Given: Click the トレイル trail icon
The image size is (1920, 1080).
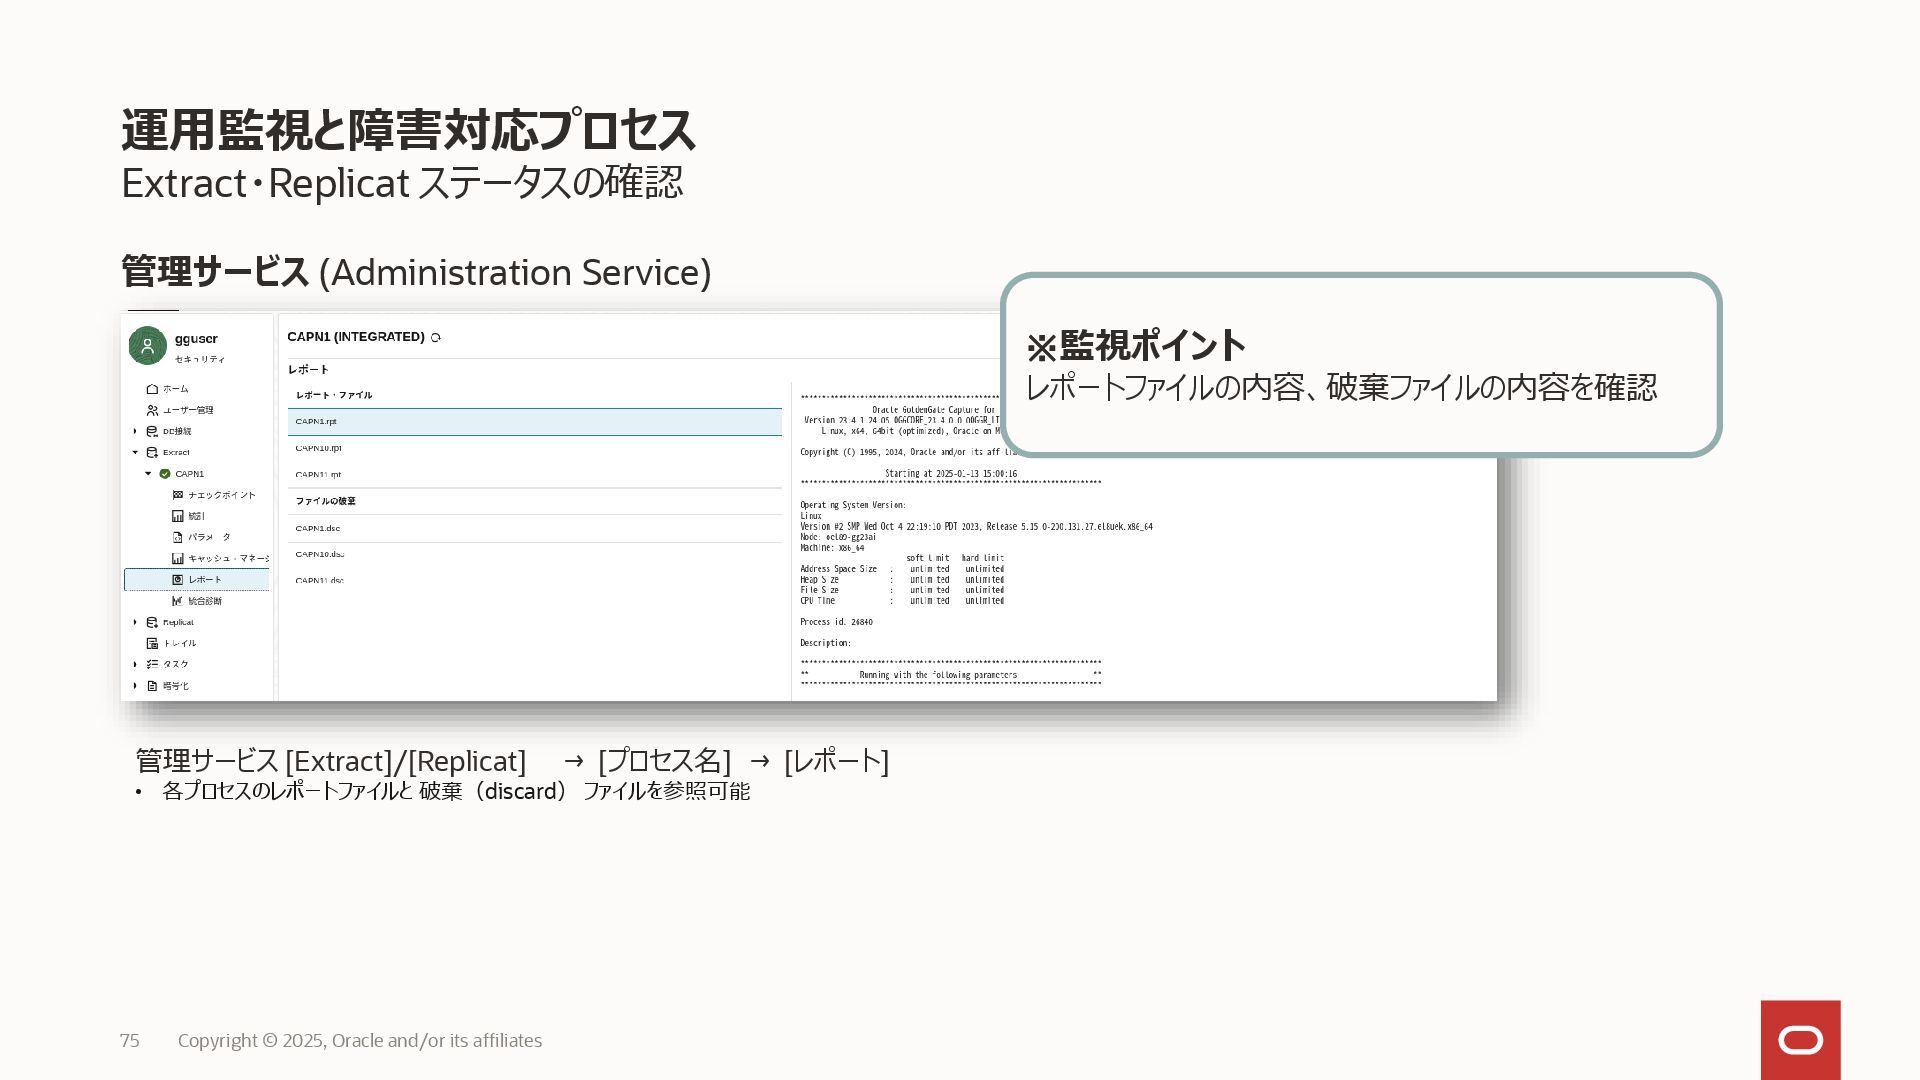Looking at the screenshot, I should tap(152, 643).
